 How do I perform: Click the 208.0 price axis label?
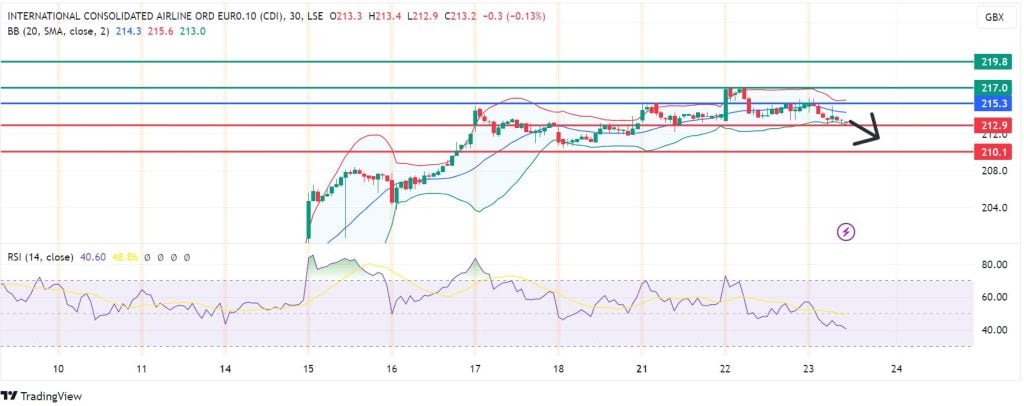(995, 171)
